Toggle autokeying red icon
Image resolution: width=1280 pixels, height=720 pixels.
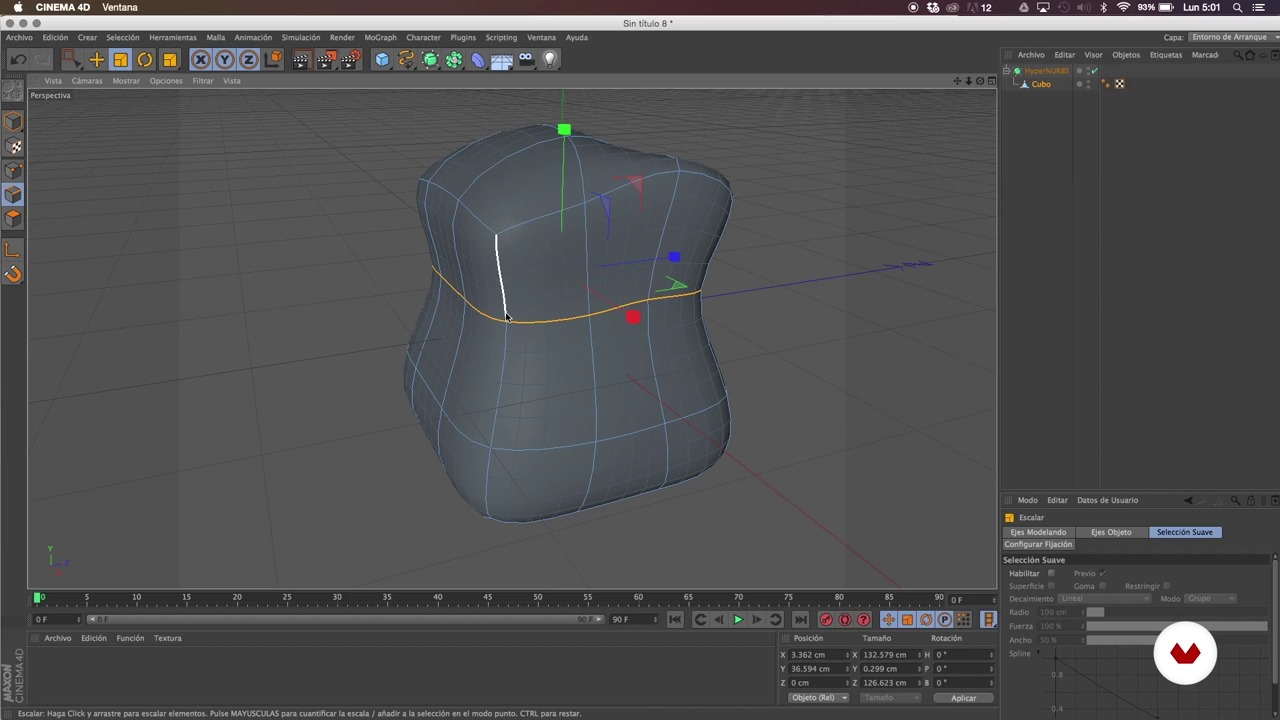coord(845,620)
